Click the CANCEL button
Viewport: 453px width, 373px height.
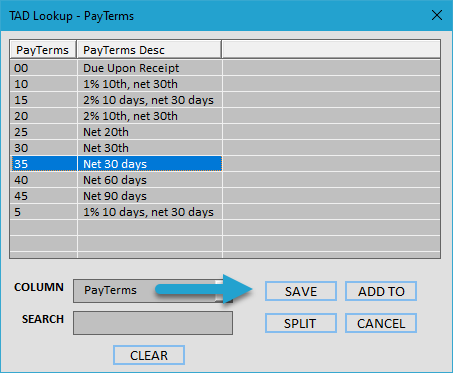(x=381, y=323)
